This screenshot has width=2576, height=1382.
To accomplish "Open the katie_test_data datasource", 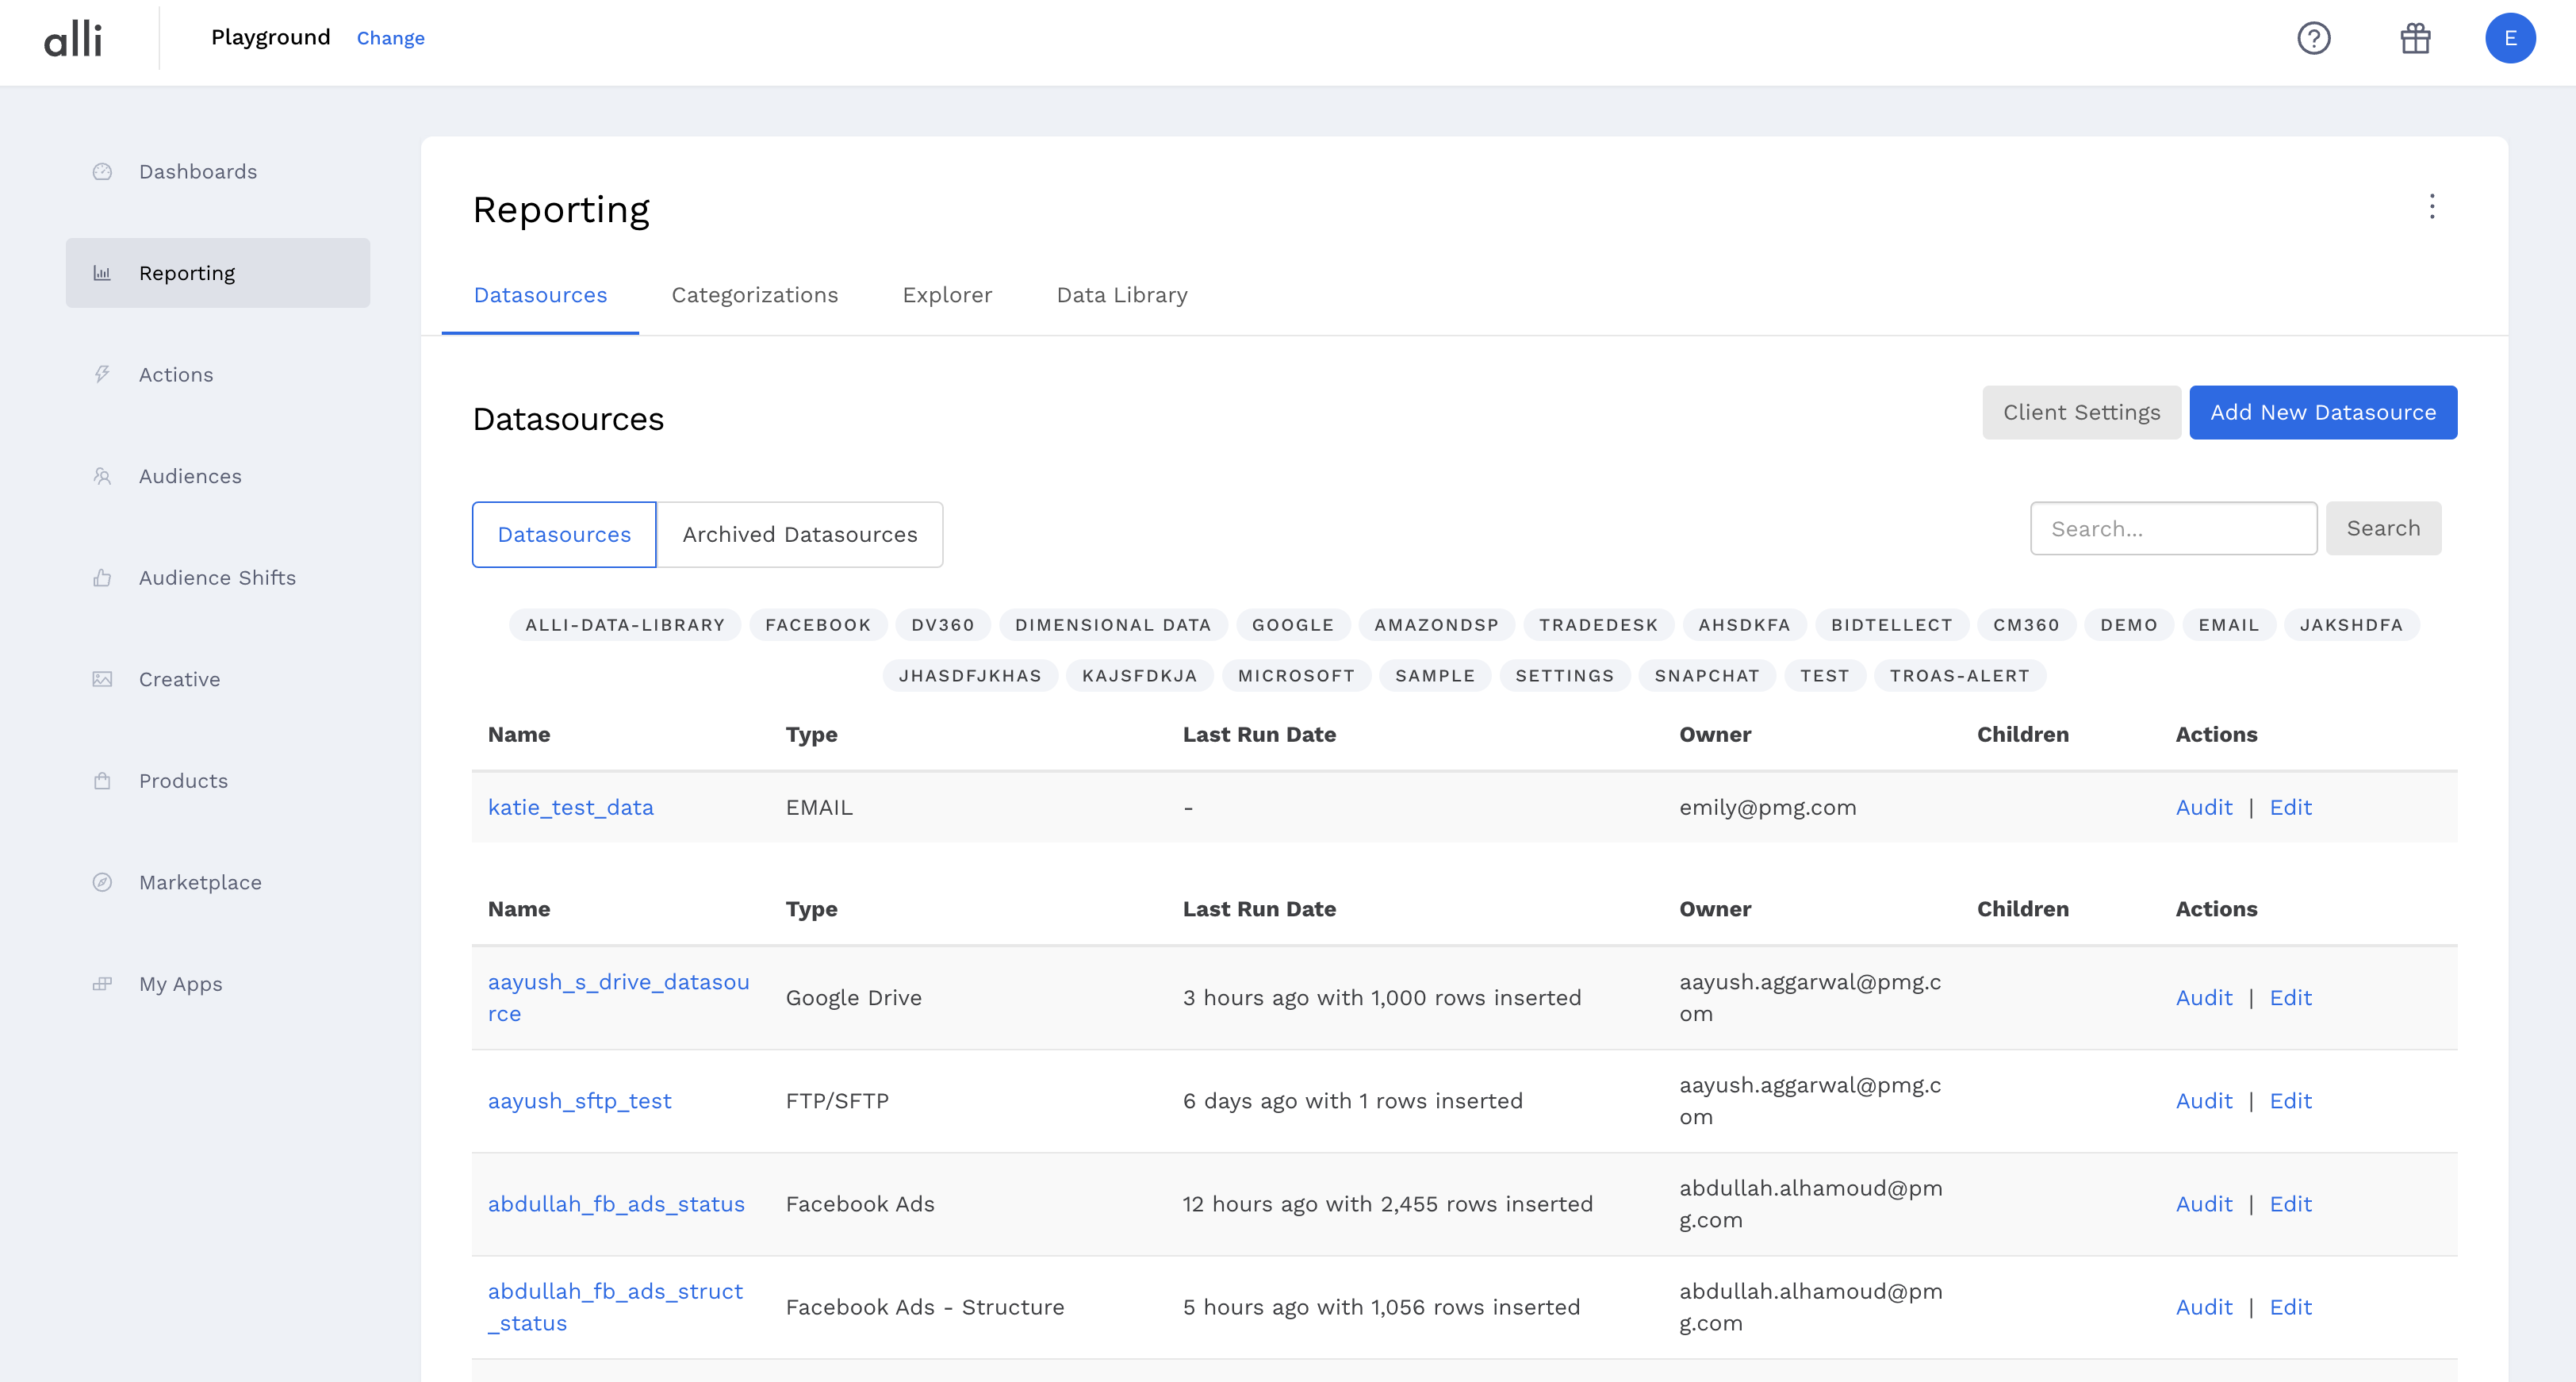I will (571, 807).
